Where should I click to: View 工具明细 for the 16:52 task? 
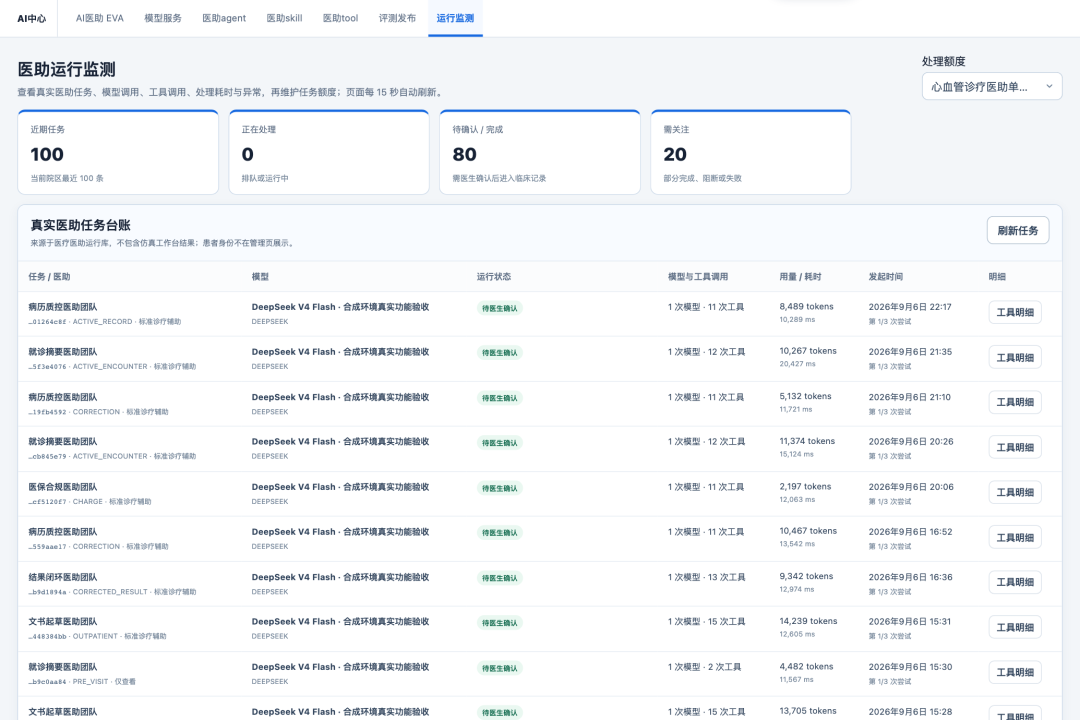pos(1015,537)
